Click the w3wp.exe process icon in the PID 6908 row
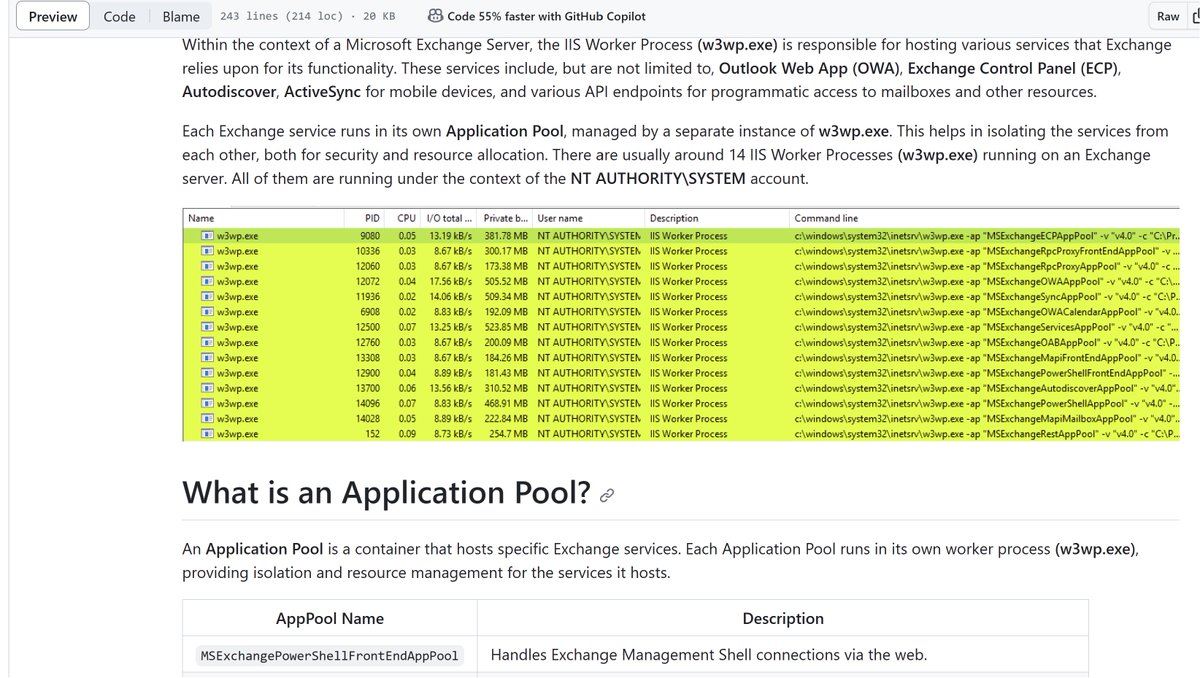 [x=207, y=312]
